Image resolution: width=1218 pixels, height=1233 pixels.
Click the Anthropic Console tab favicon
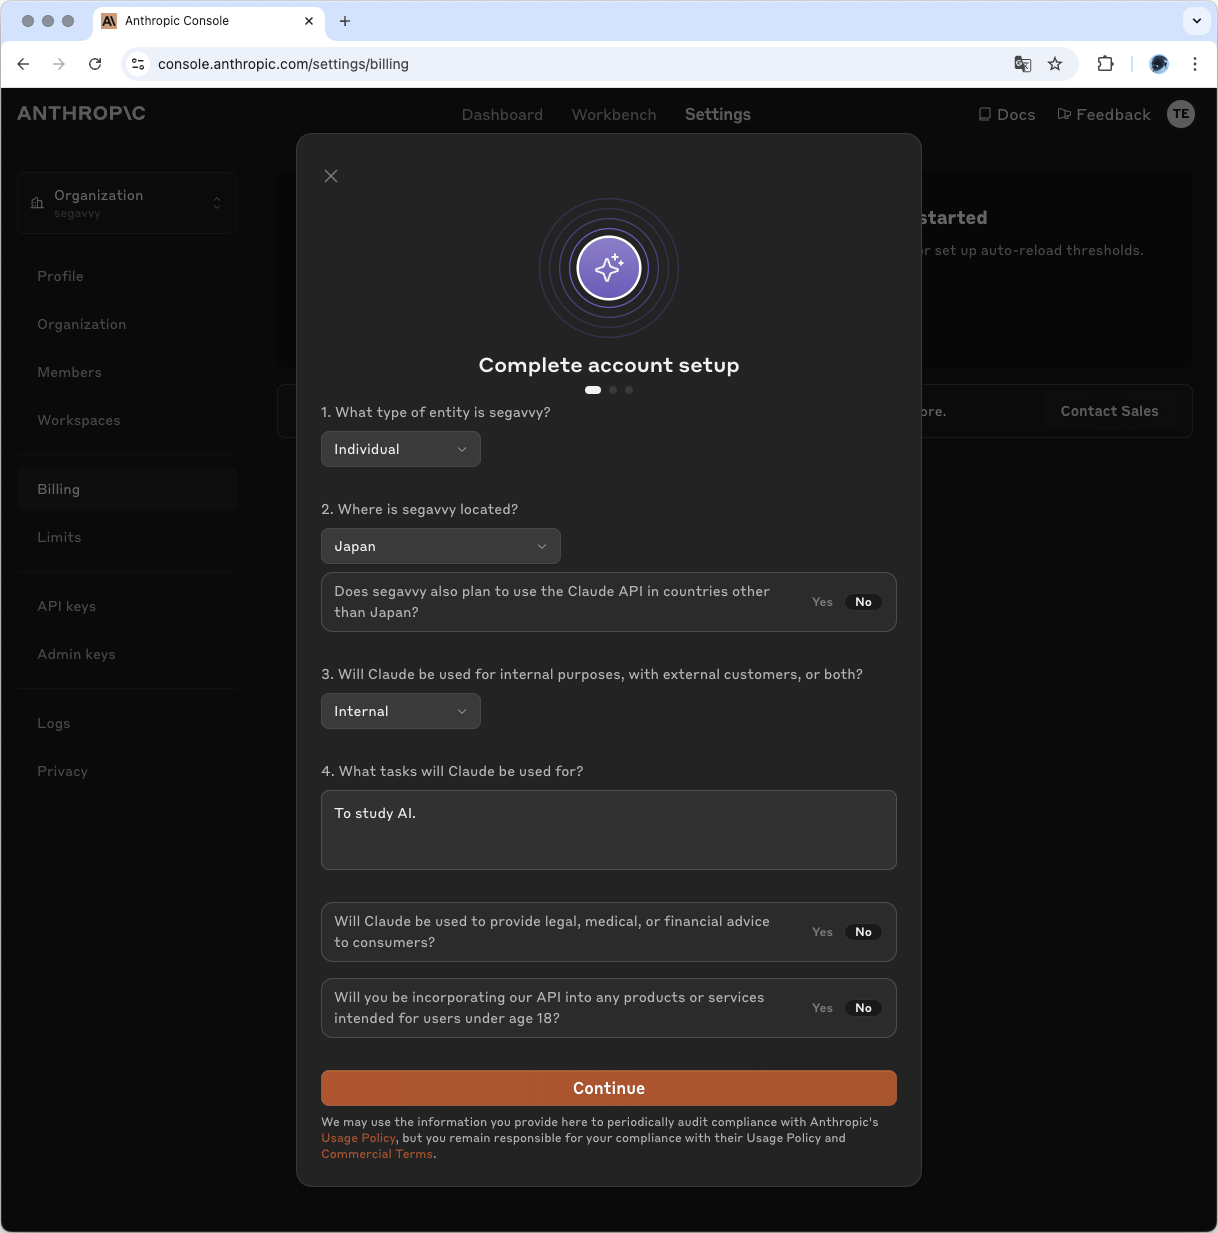[x=109, y=21]
